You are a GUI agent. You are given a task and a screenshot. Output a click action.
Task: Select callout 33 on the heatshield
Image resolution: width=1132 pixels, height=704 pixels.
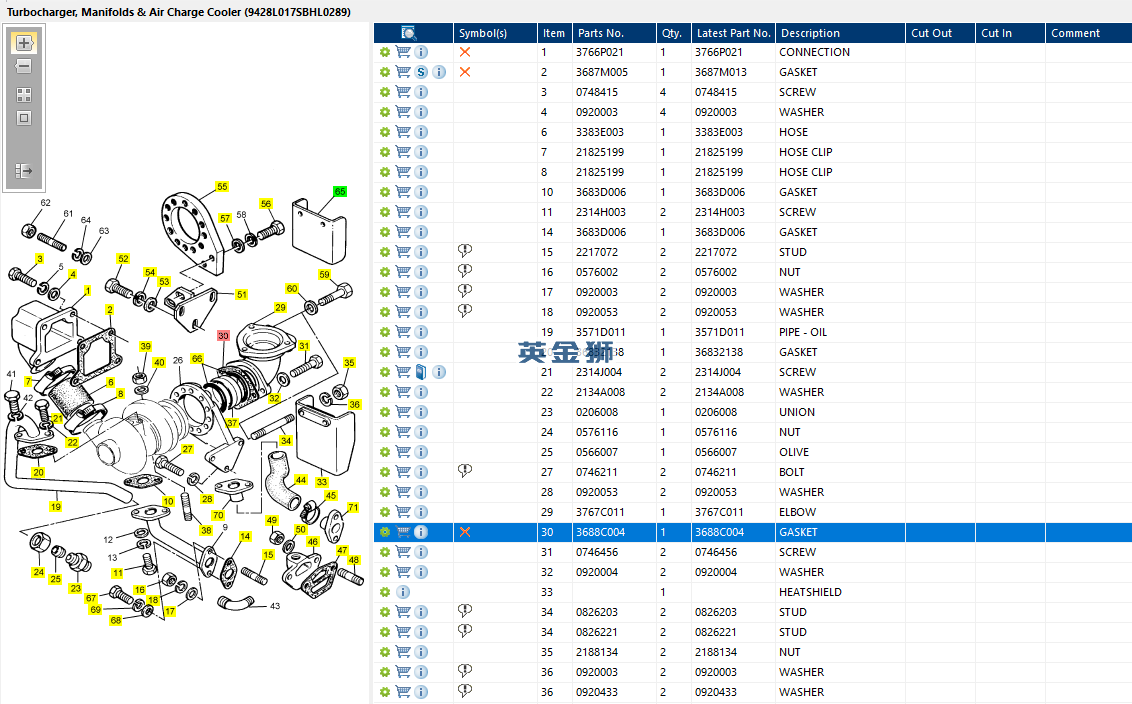tap(322, 482)
